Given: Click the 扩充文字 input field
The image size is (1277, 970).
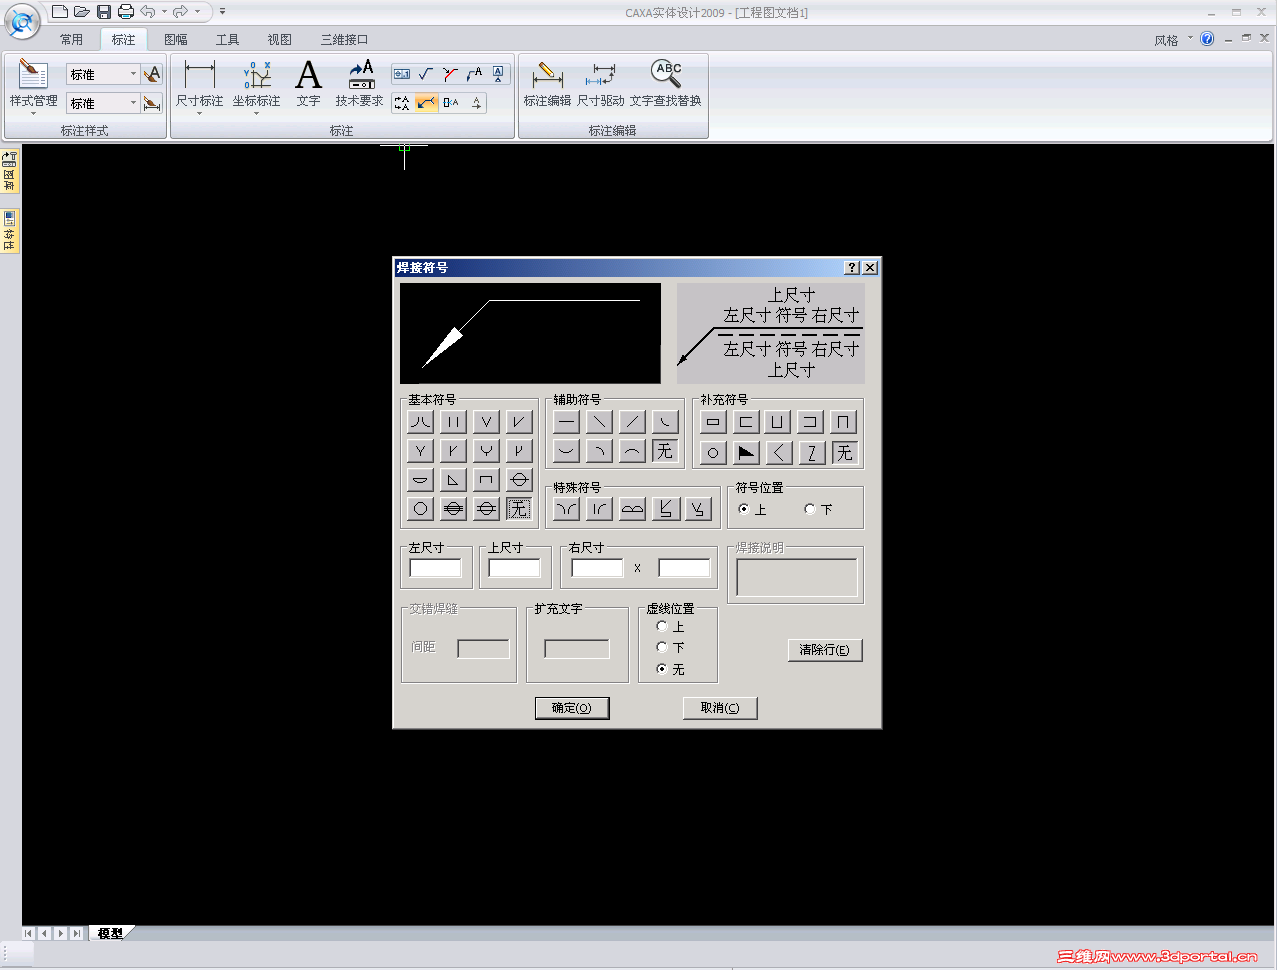Looking at the screenshot, I should (x=577, y=649).
